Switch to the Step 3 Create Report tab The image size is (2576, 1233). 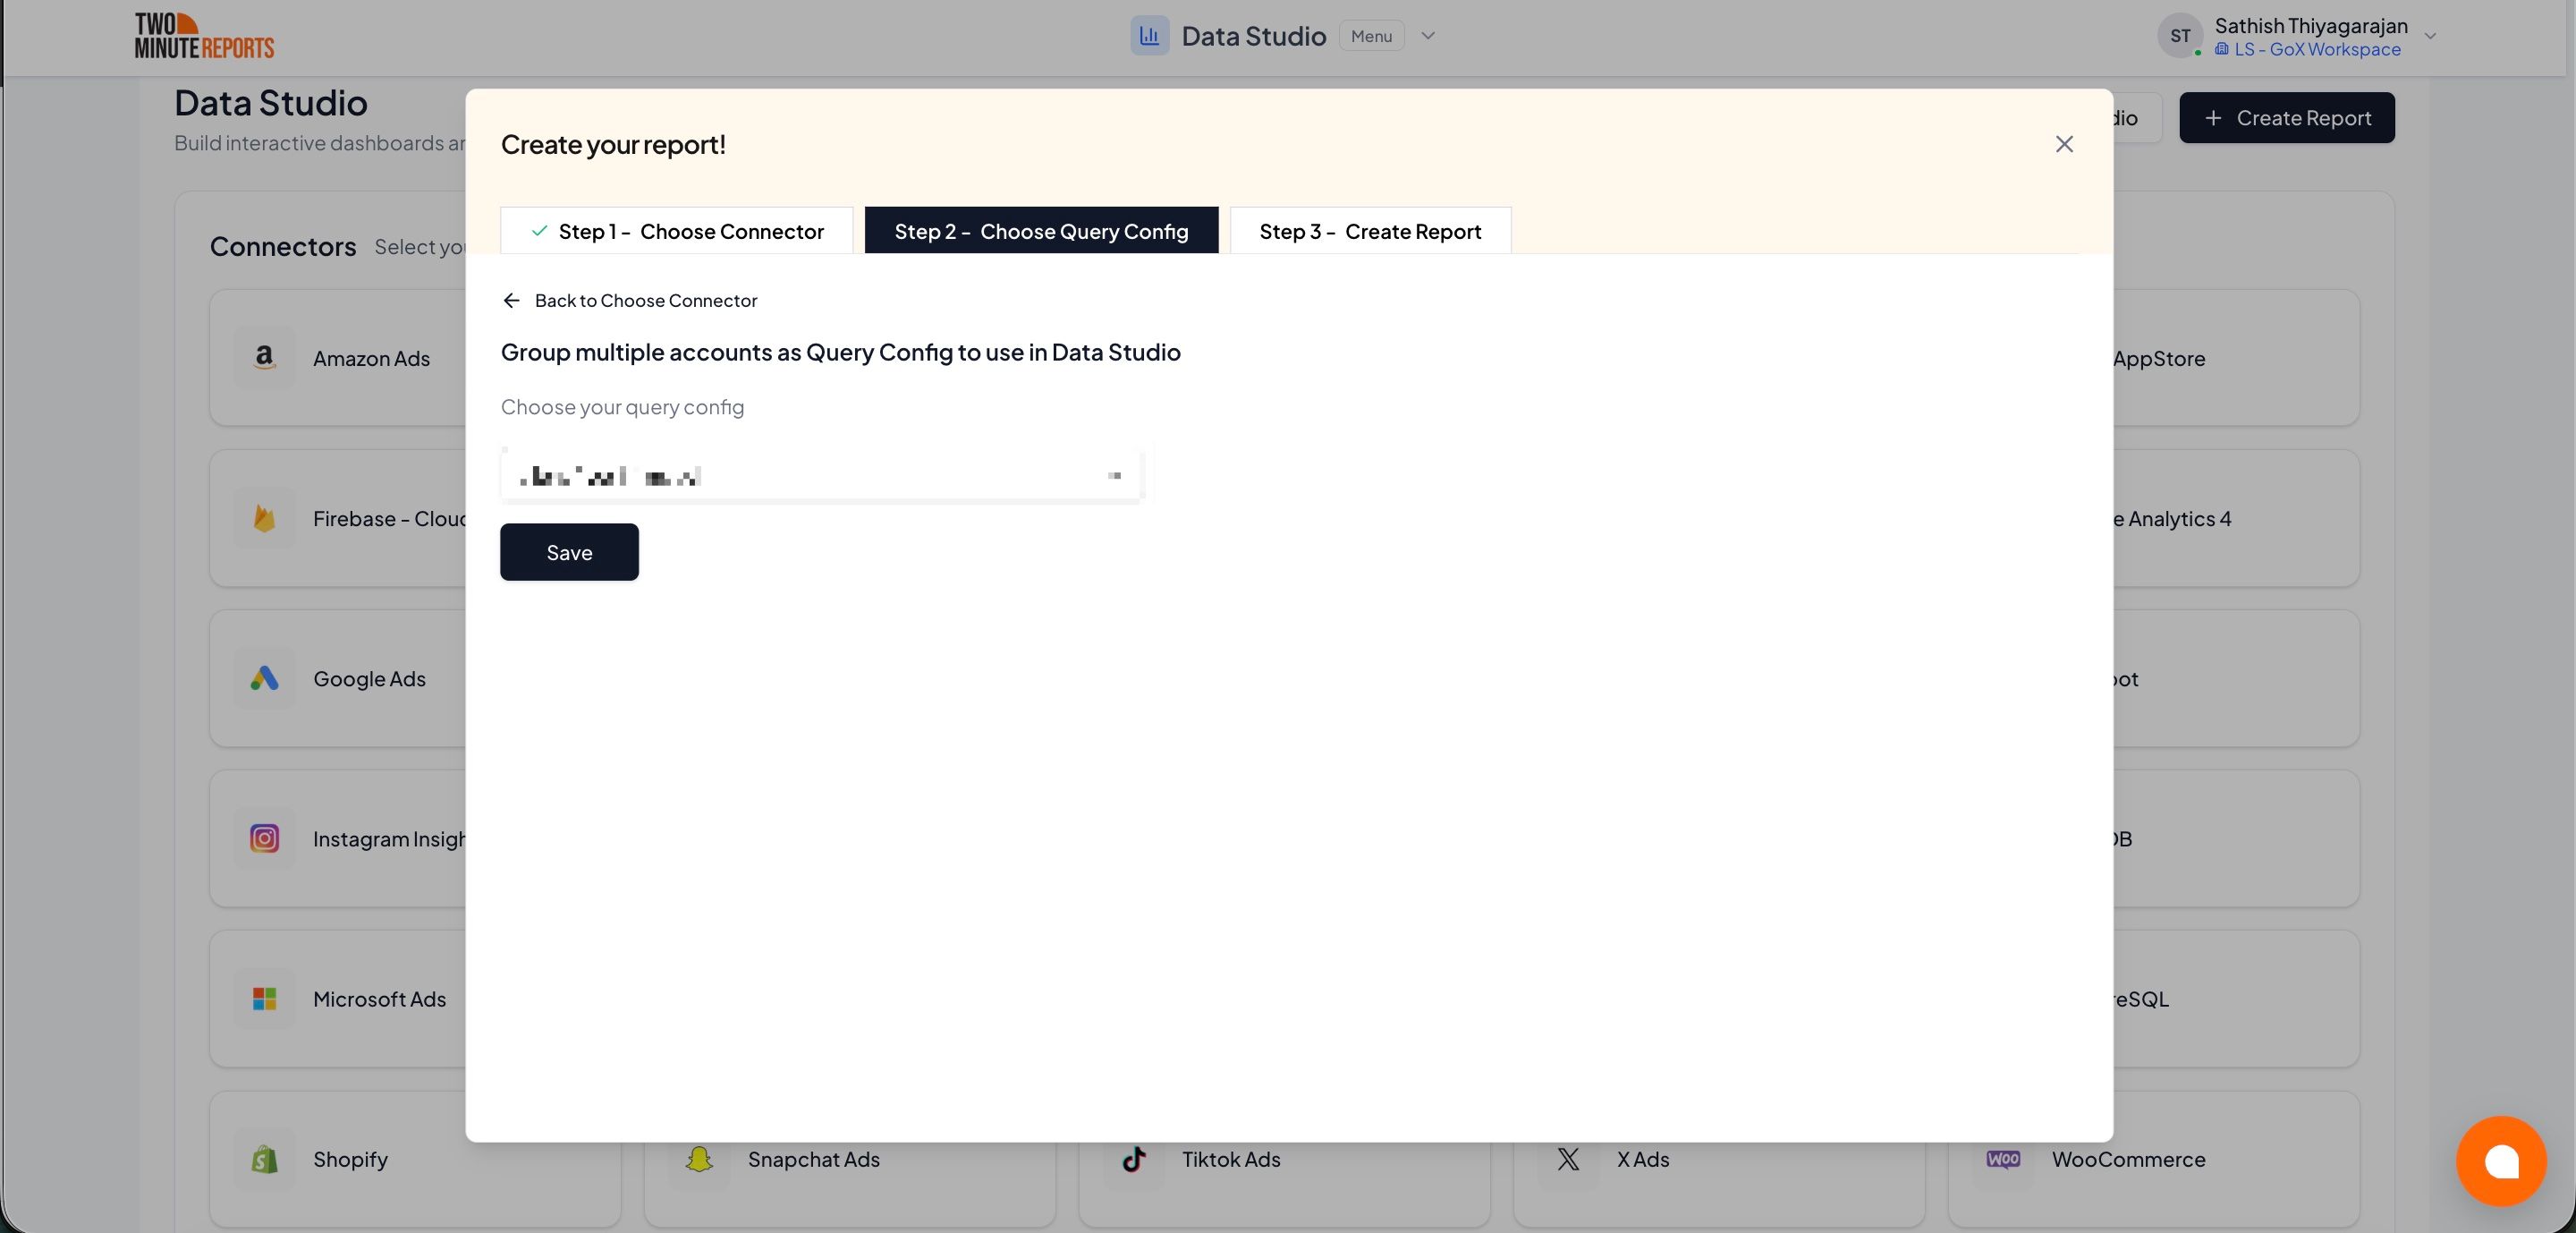[x=1370, y=231]
